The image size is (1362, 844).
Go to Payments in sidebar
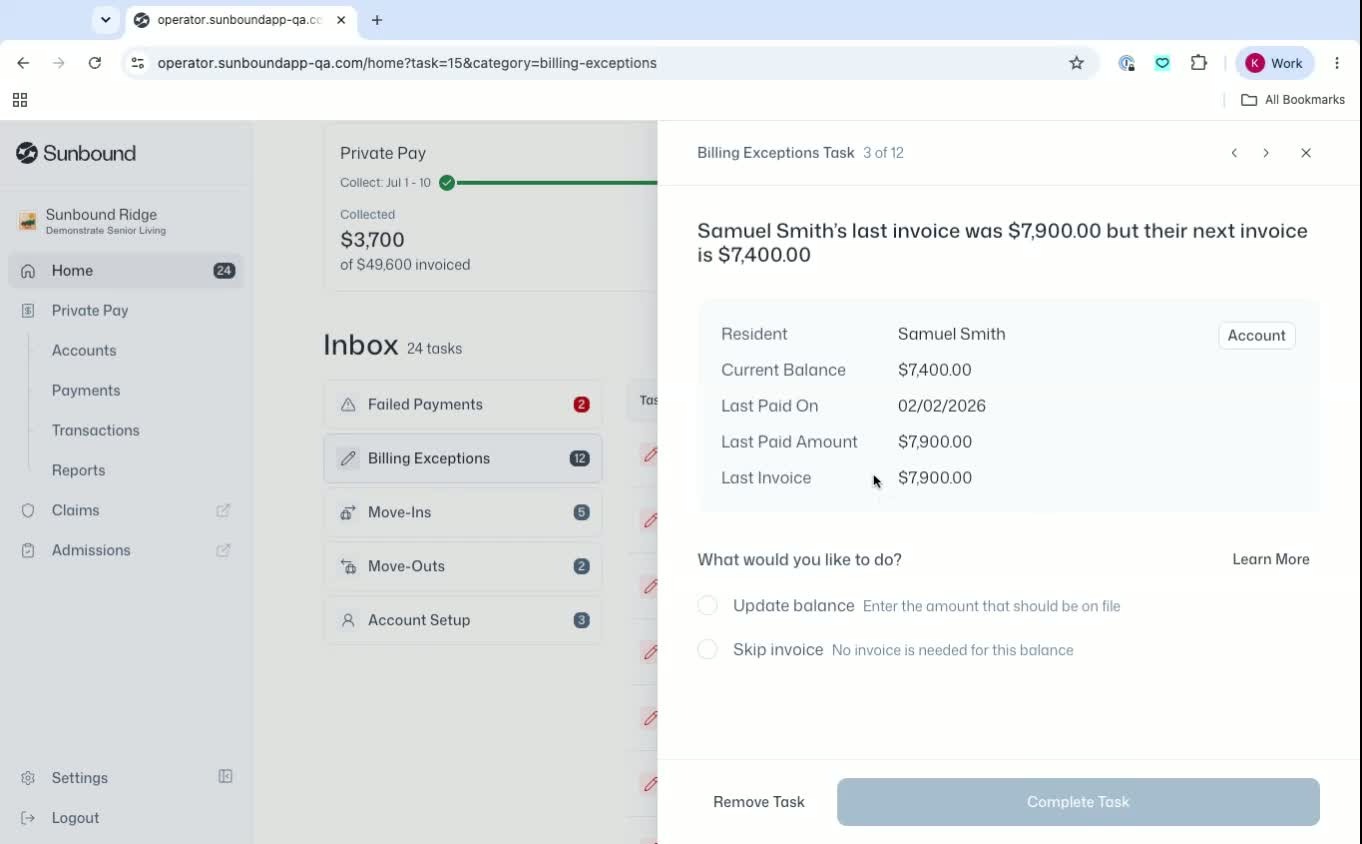86,390
